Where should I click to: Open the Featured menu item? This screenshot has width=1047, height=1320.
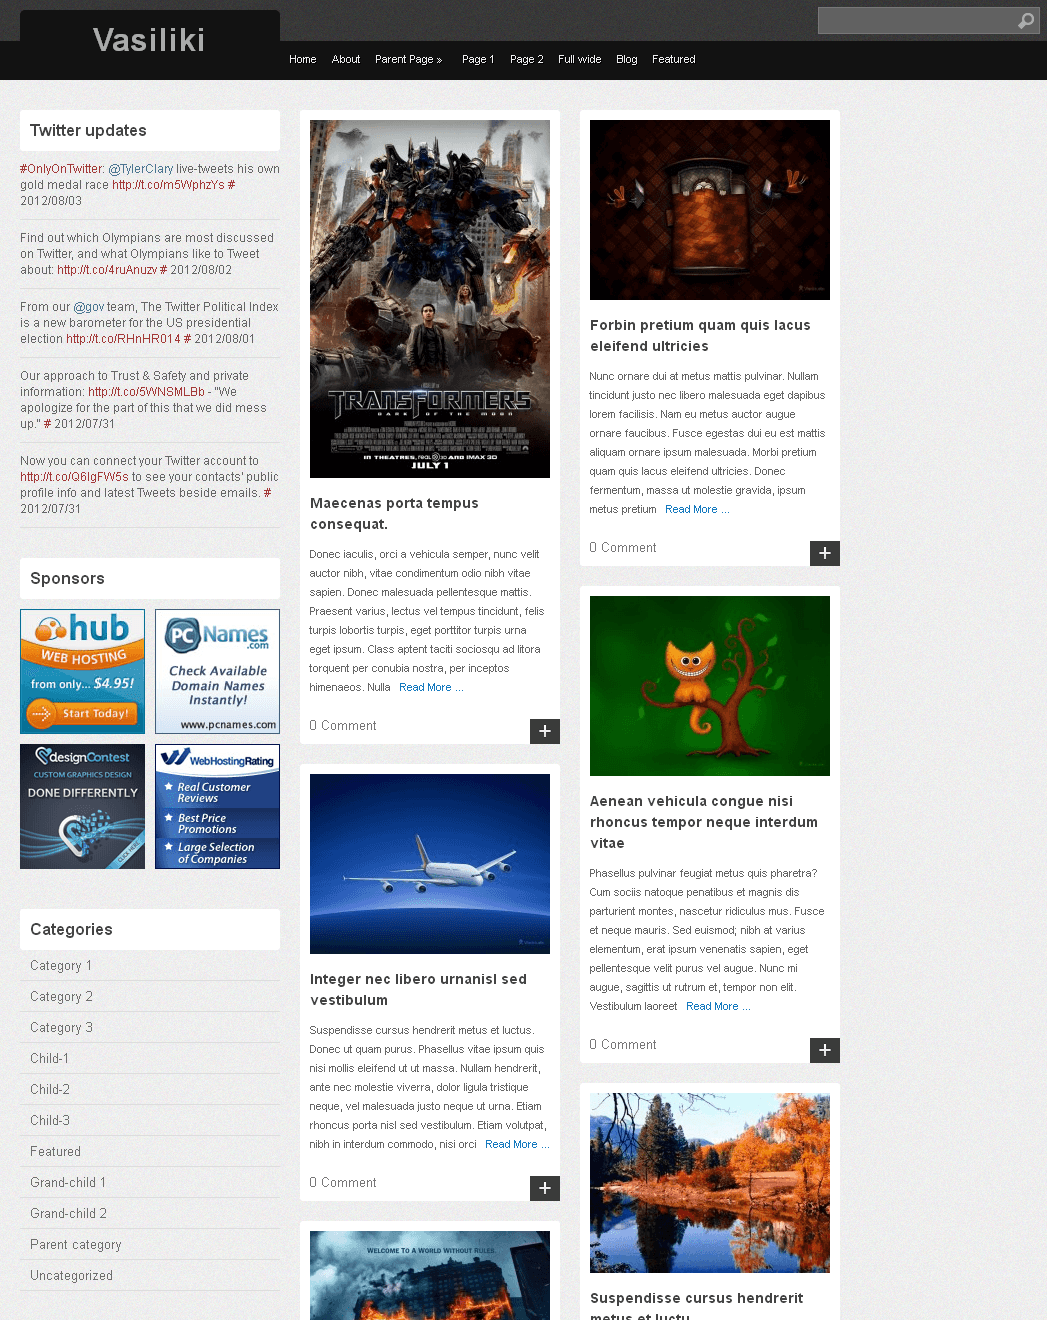point(674,59)
